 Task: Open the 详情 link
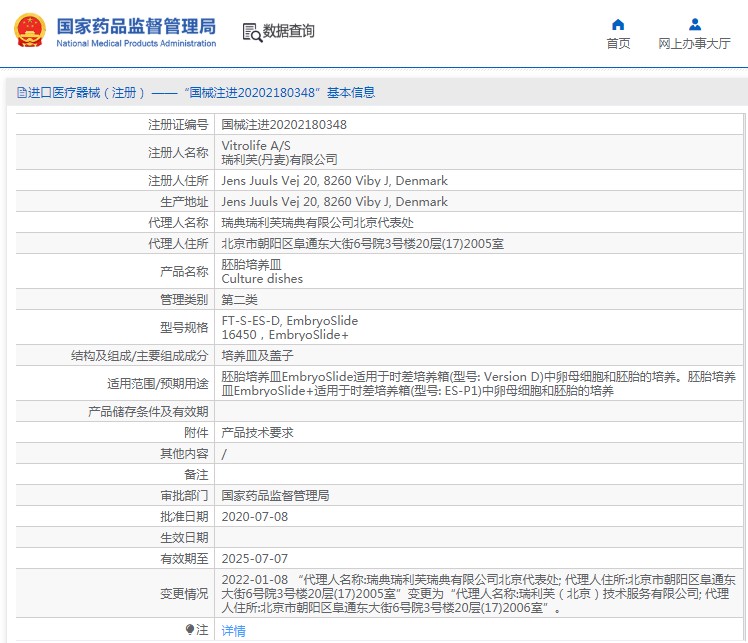234,631
